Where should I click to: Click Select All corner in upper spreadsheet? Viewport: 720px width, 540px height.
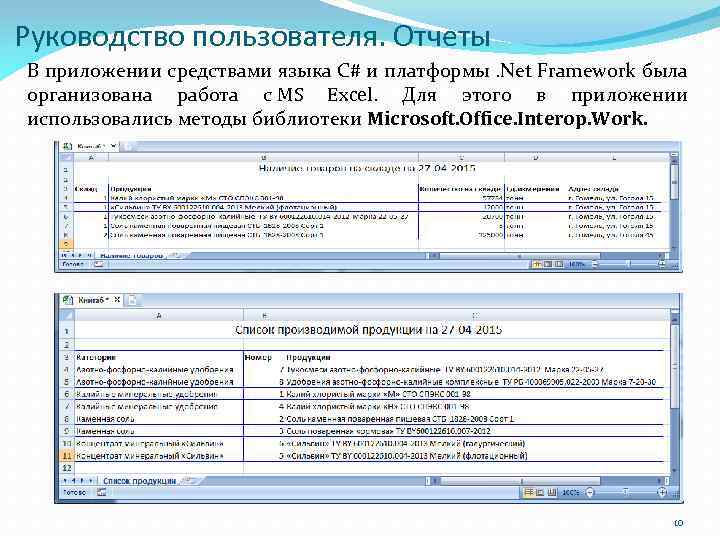(x=68, y=158)
